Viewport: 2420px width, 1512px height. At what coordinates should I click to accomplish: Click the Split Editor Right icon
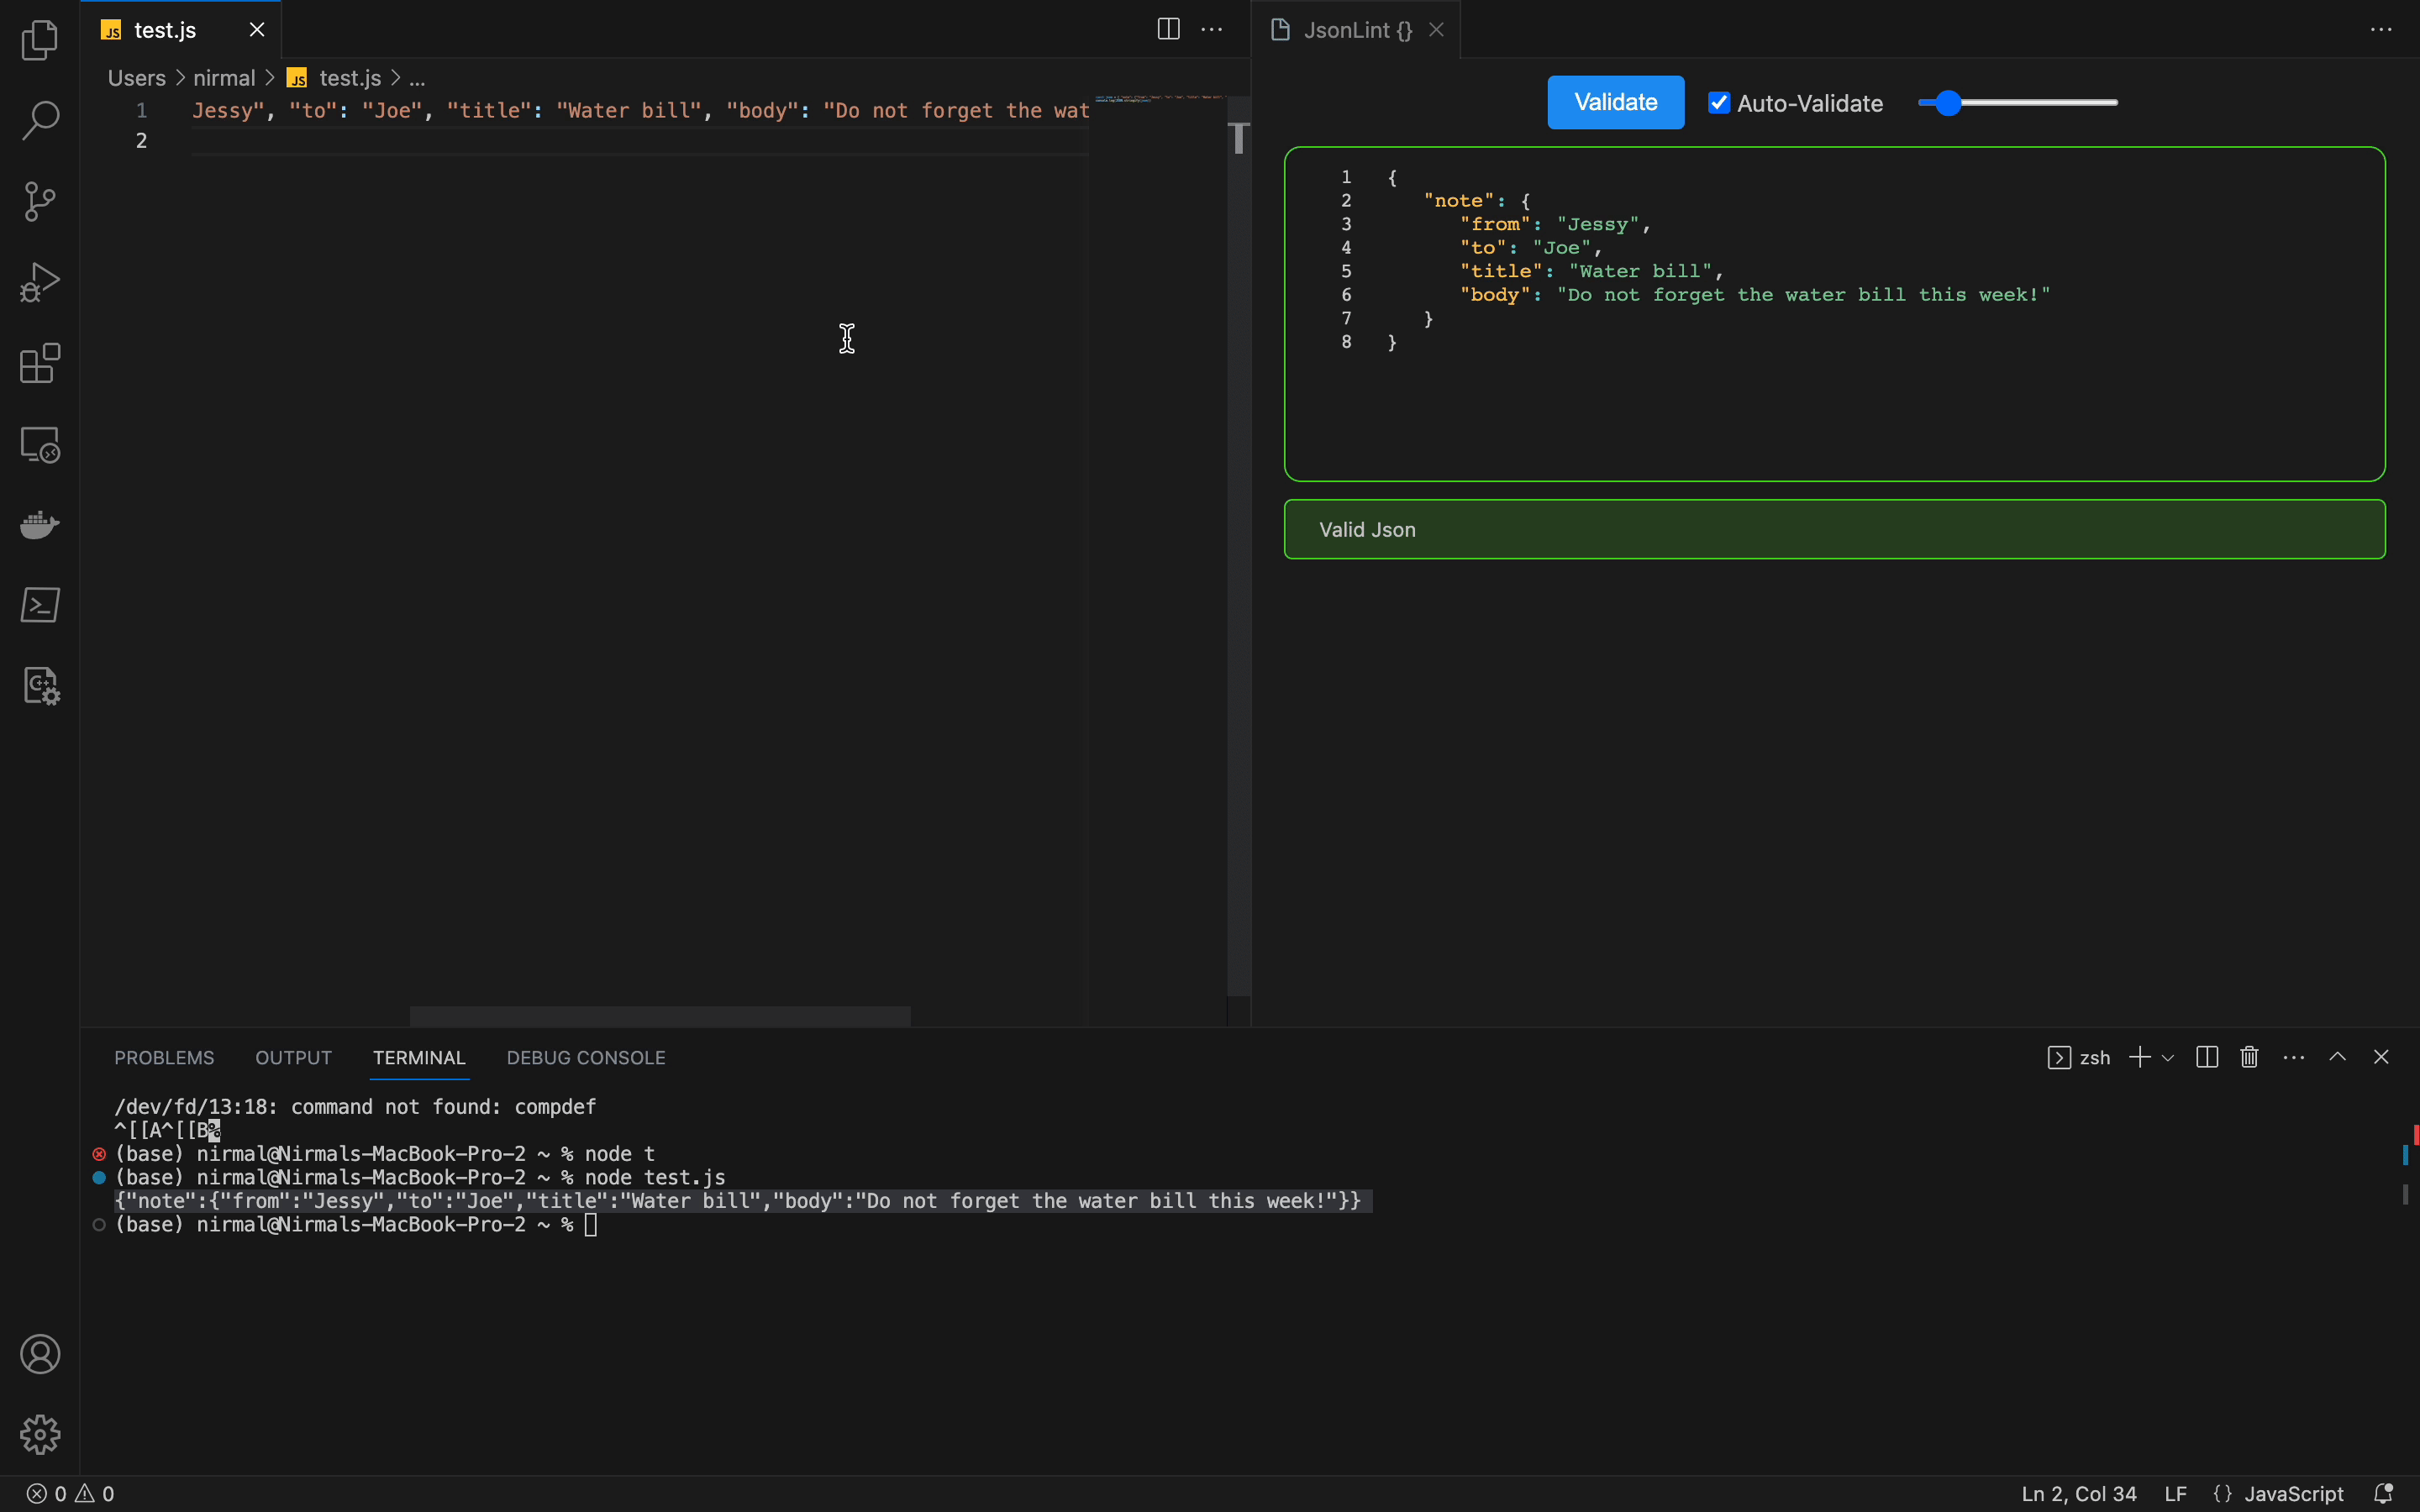[1168, 29]
